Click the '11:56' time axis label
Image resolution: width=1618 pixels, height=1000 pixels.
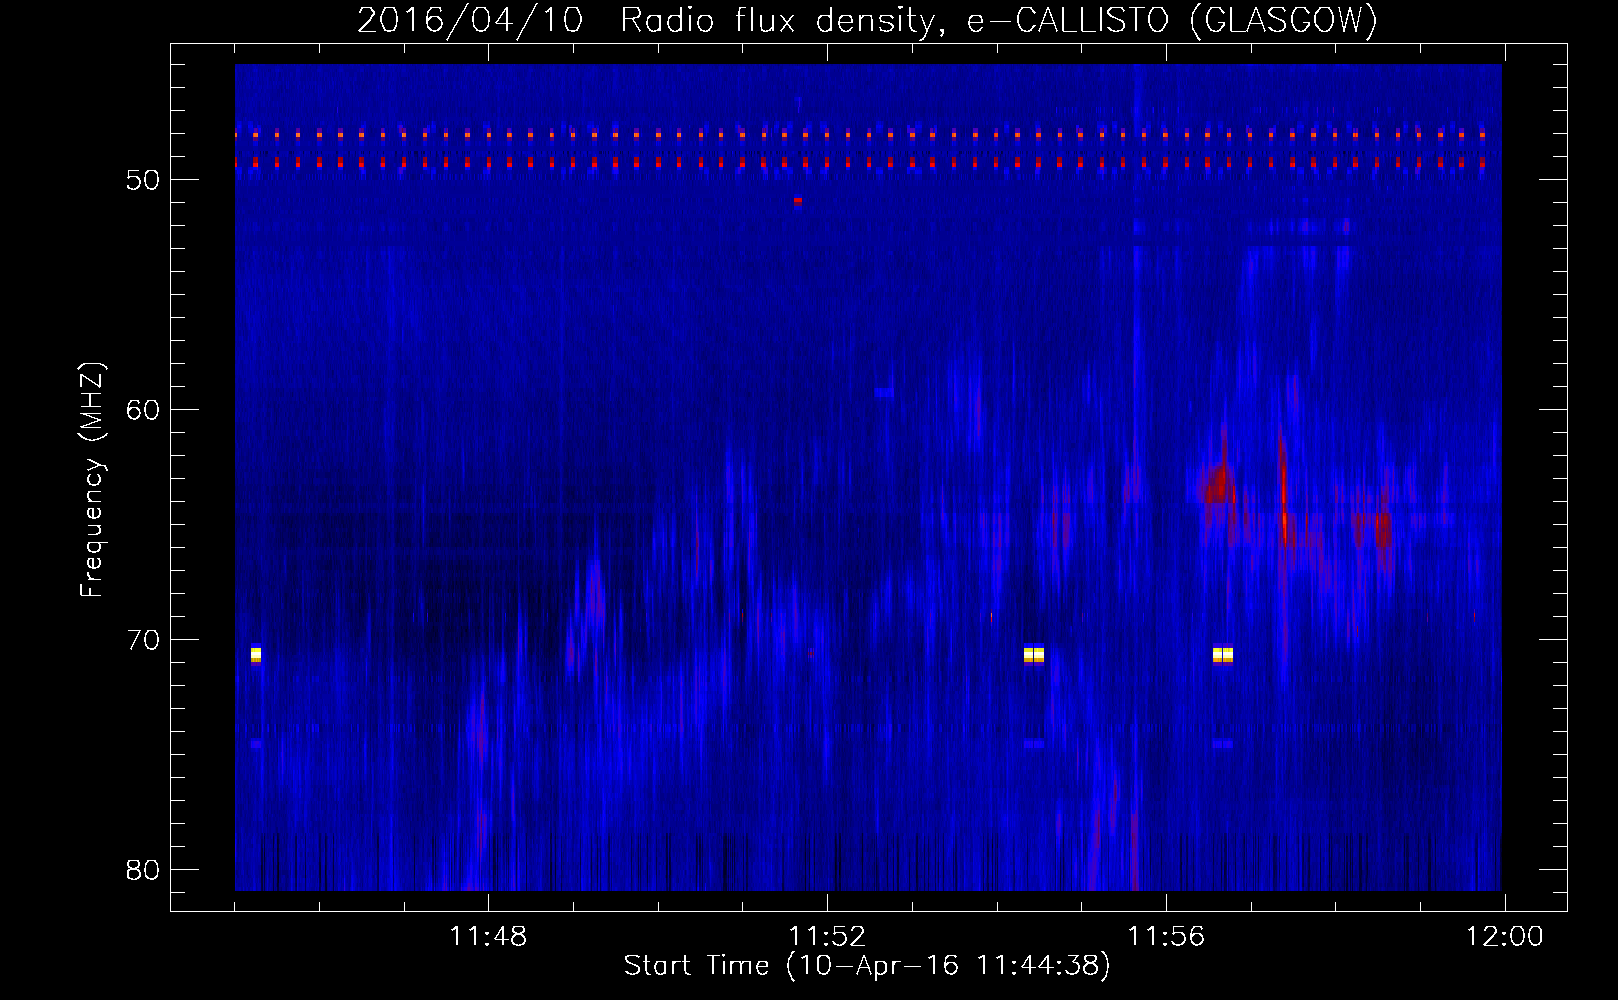click(x=1166, y=937)
